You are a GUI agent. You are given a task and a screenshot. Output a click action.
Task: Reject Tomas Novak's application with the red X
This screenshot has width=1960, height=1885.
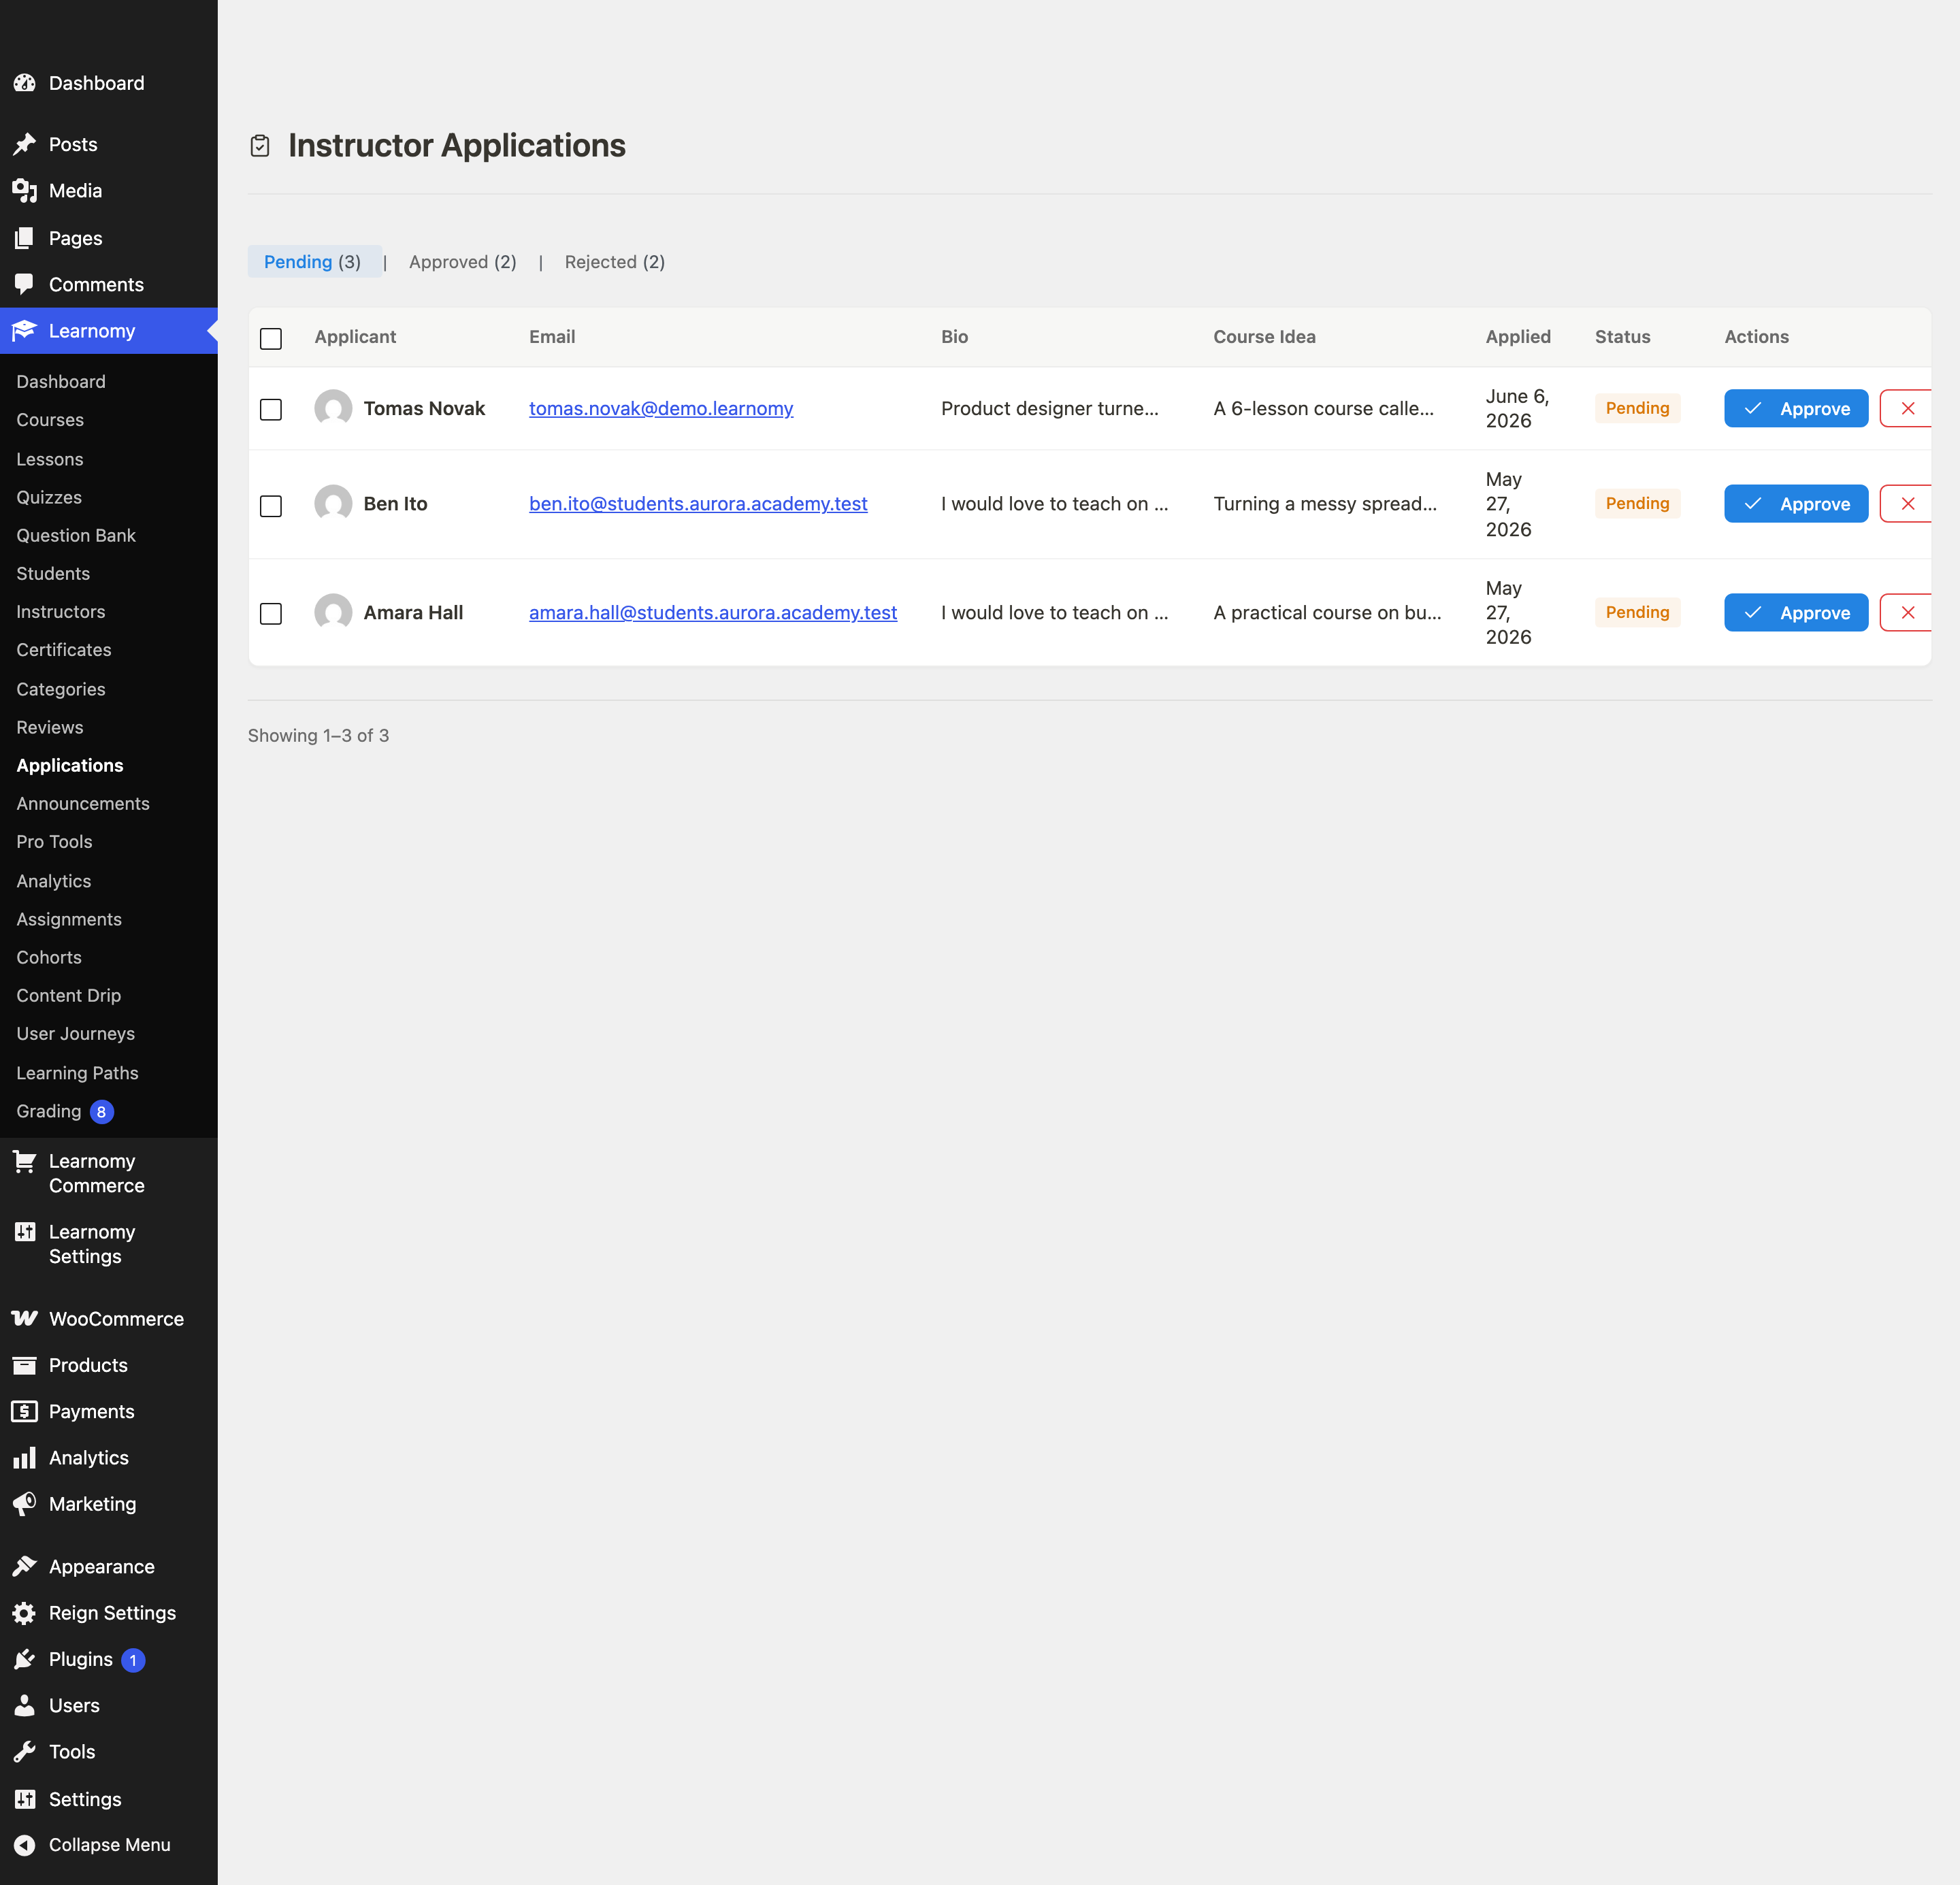click(x=1907, y=408)
